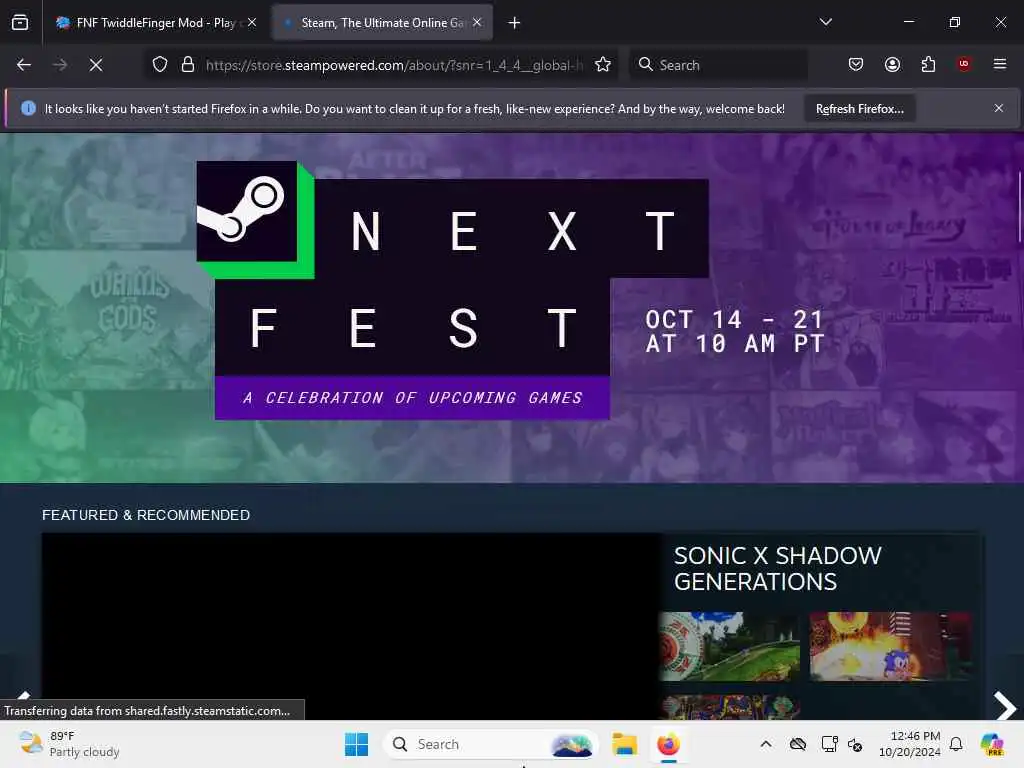The width and height of the screenshot is (1024, 768).
Task: Open Save to Pocket button
Action: [856, 64]
